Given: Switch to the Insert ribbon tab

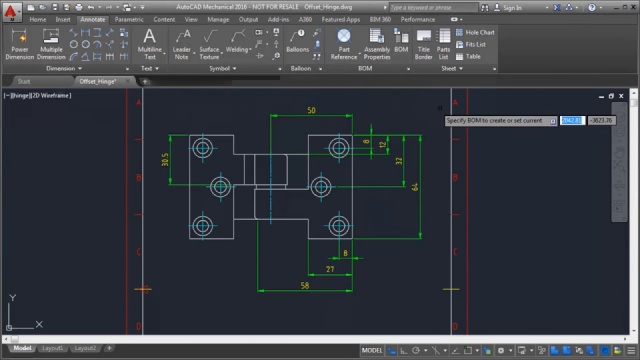Looking at the screenshot, I should (63, 19).
